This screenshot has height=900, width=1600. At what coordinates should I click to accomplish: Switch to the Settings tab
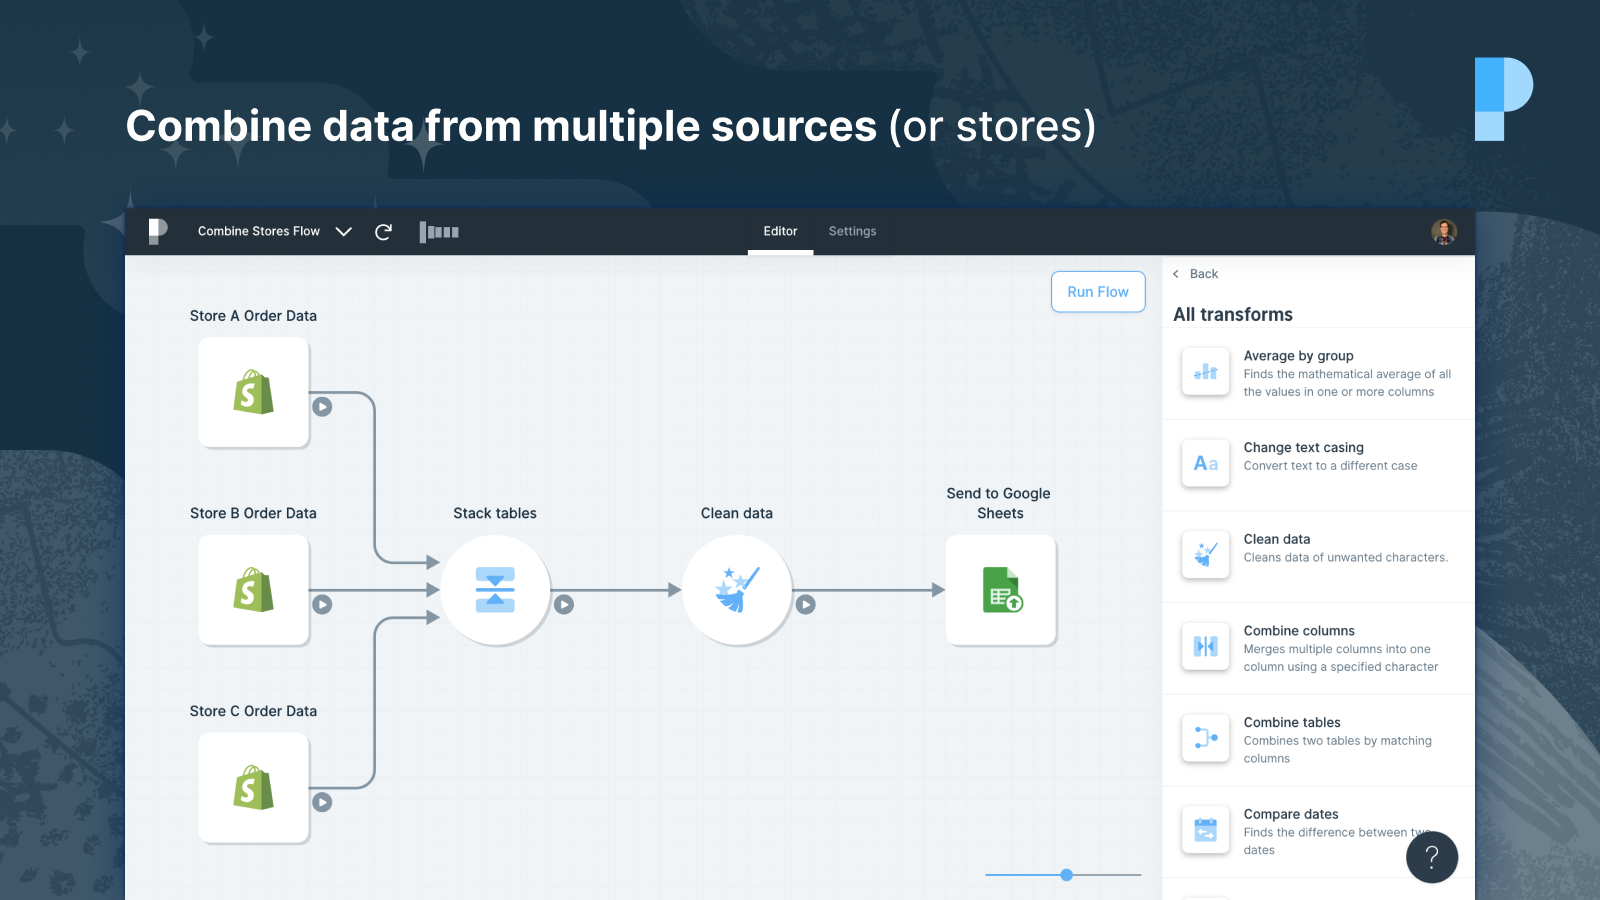(852, 231)
